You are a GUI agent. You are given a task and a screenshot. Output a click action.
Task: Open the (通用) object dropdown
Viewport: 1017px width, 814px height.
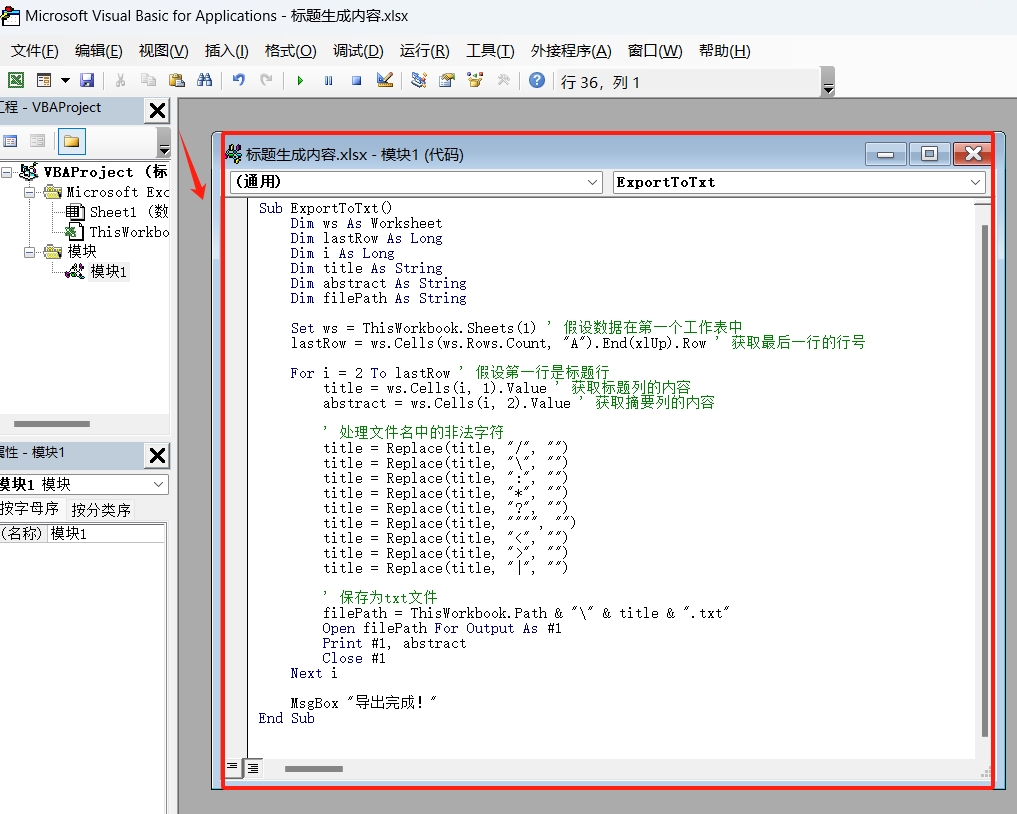(416, 182)
